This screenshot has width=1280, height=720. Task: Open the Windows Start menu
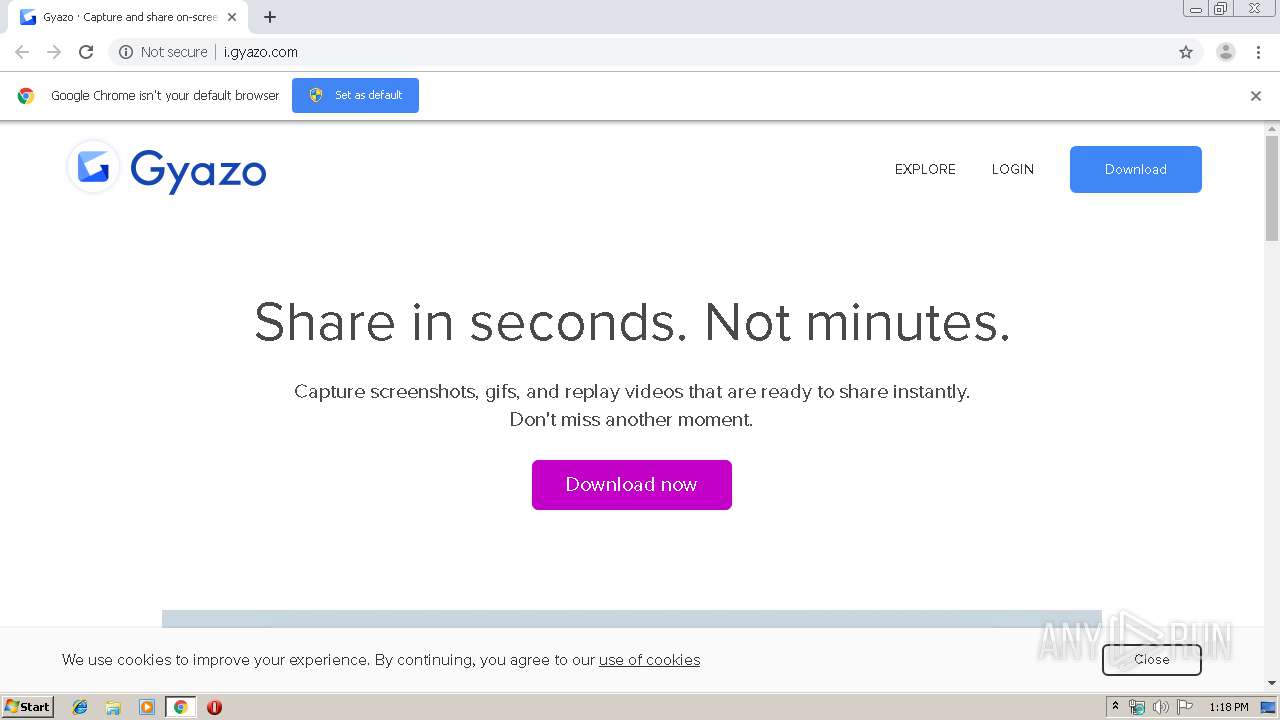pyautogui.click(x=28, y=706)
